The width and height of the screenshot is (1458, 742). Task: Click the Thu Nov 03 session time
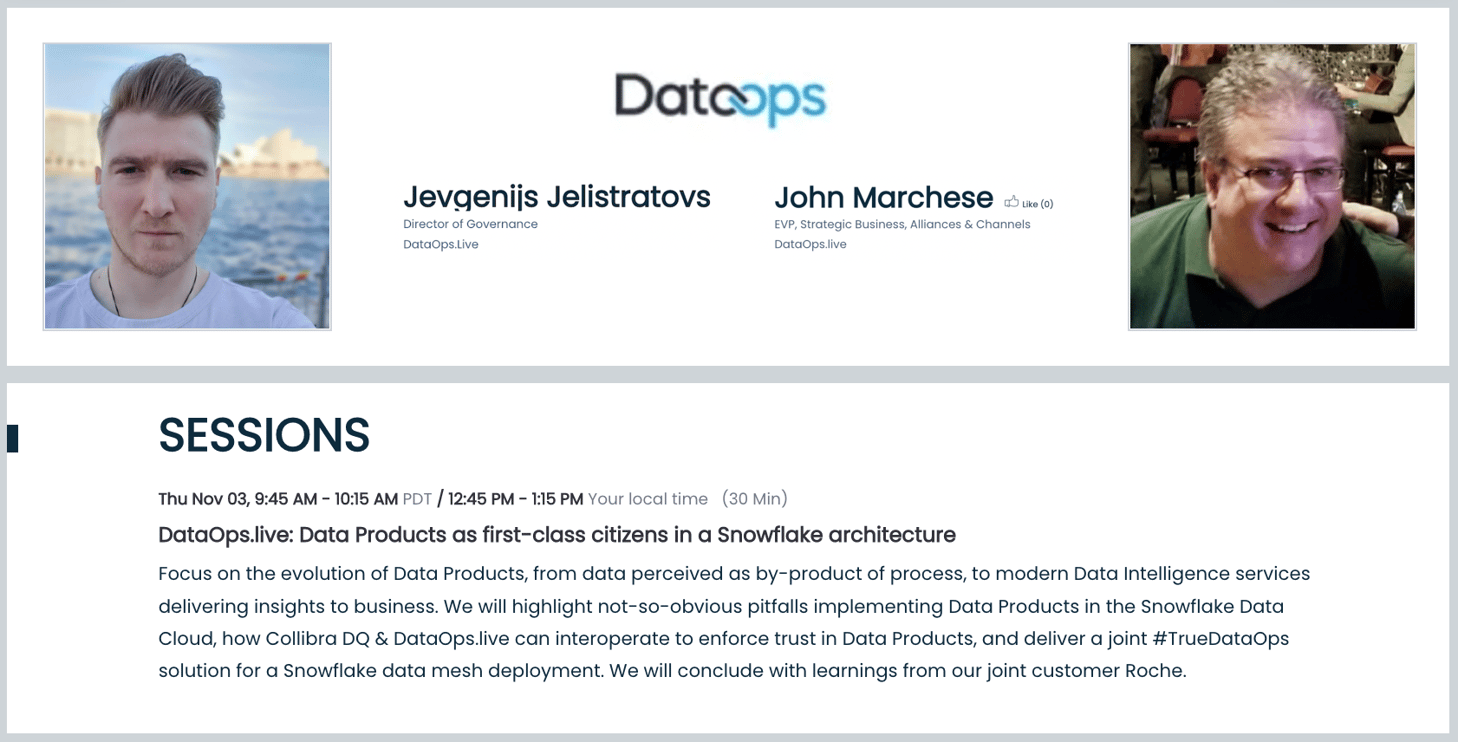pos(278,498)
